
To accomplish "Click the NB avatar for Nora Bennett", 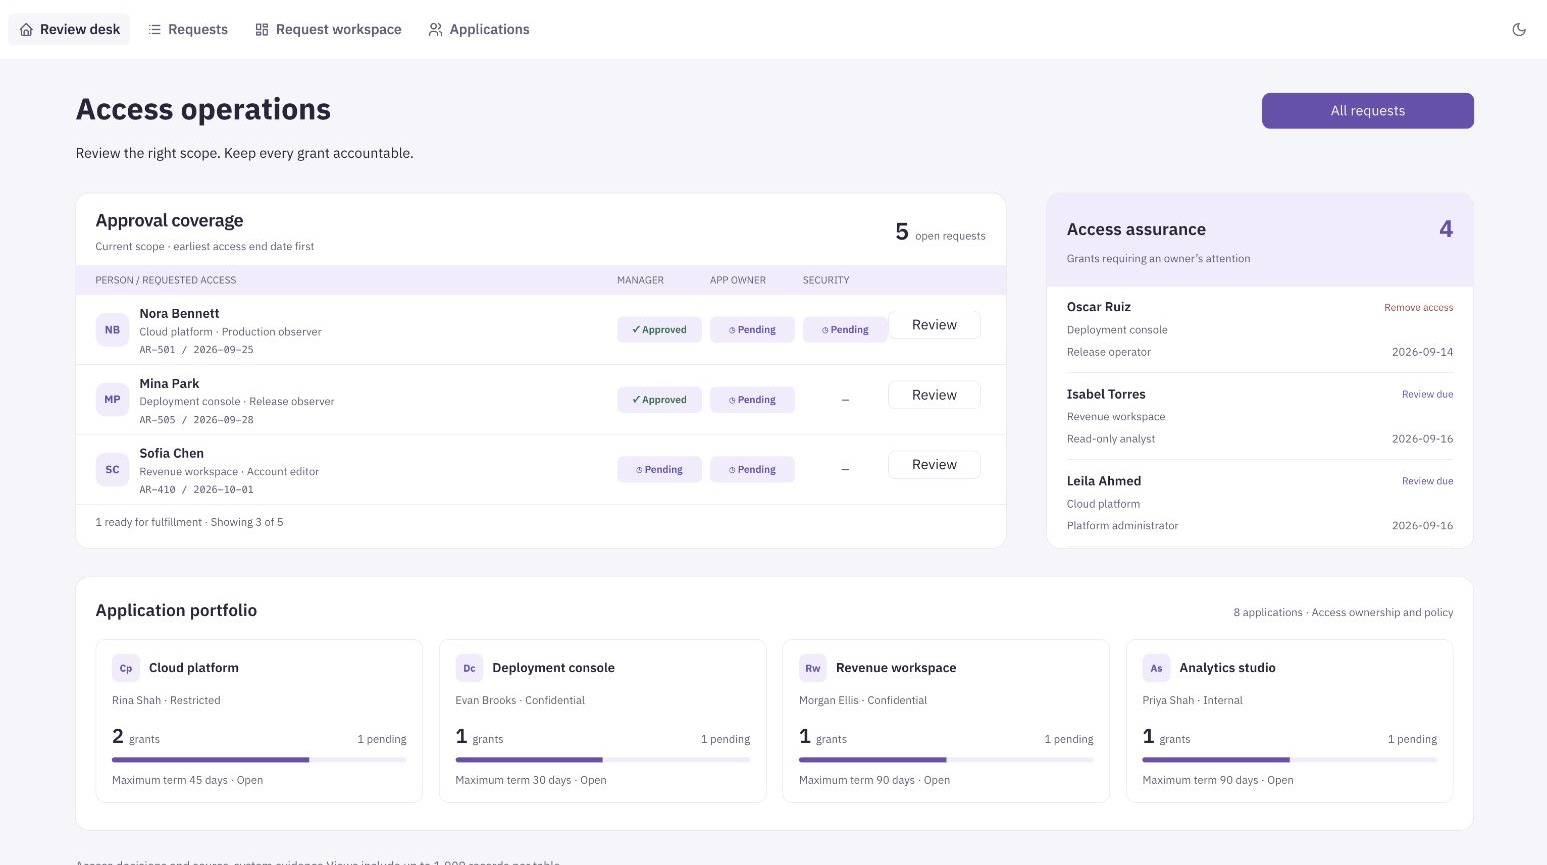I will [x=112, y=330].
